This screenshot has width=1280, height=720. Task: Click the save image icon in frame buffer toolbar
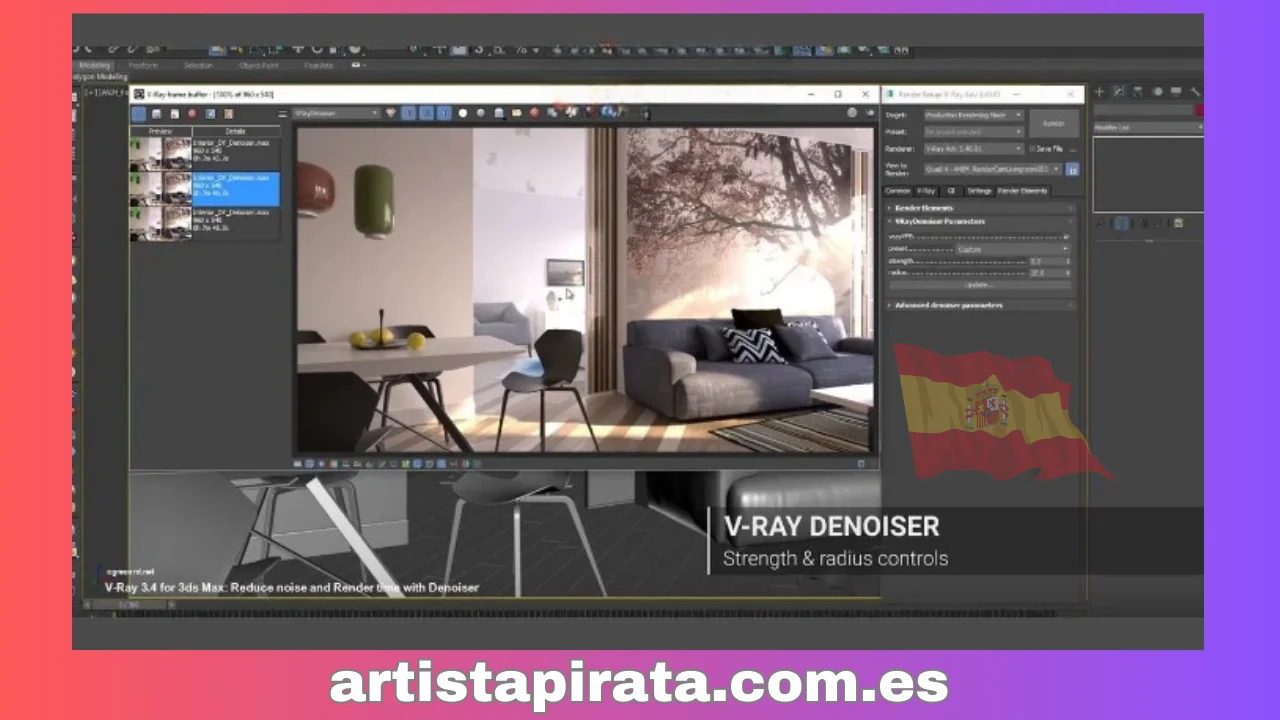(x=499, y=113)
